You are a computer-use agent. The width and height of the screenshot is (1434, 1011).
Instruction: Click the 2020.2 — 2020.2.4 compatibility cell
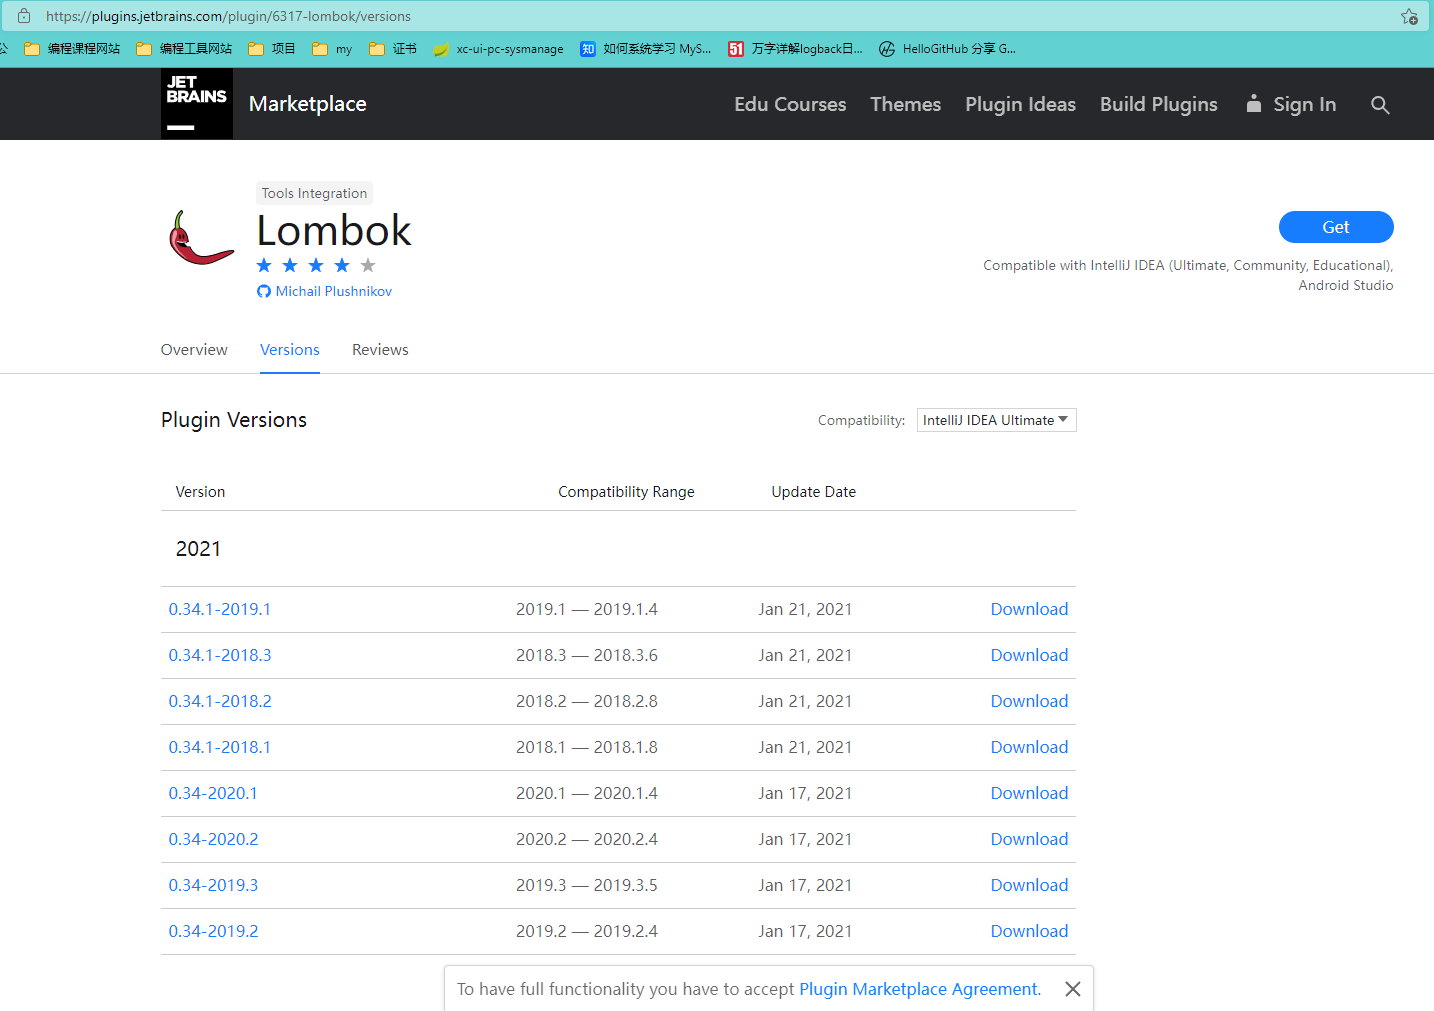587,839
